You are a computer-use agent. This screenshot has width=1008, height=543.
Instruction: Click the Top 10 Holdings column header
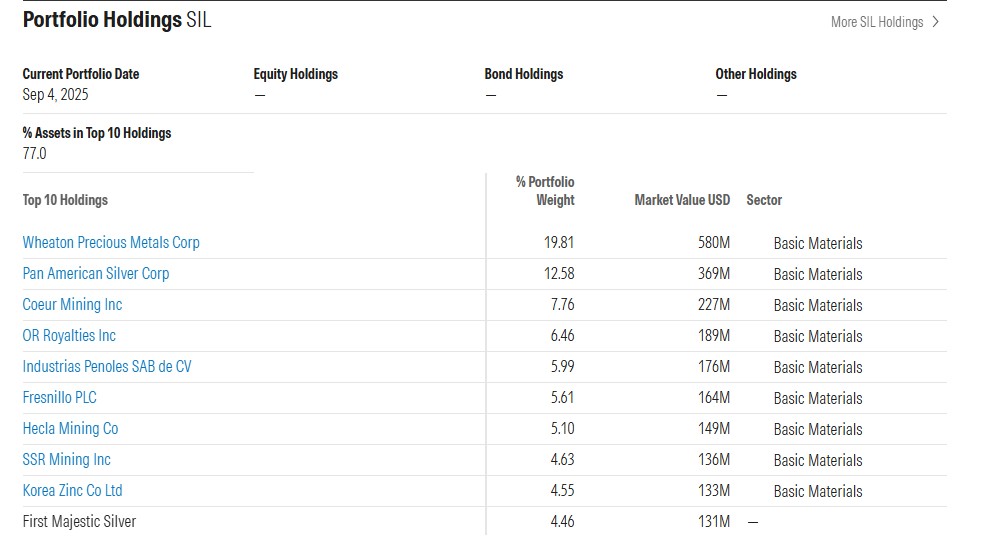pos(65,200)
